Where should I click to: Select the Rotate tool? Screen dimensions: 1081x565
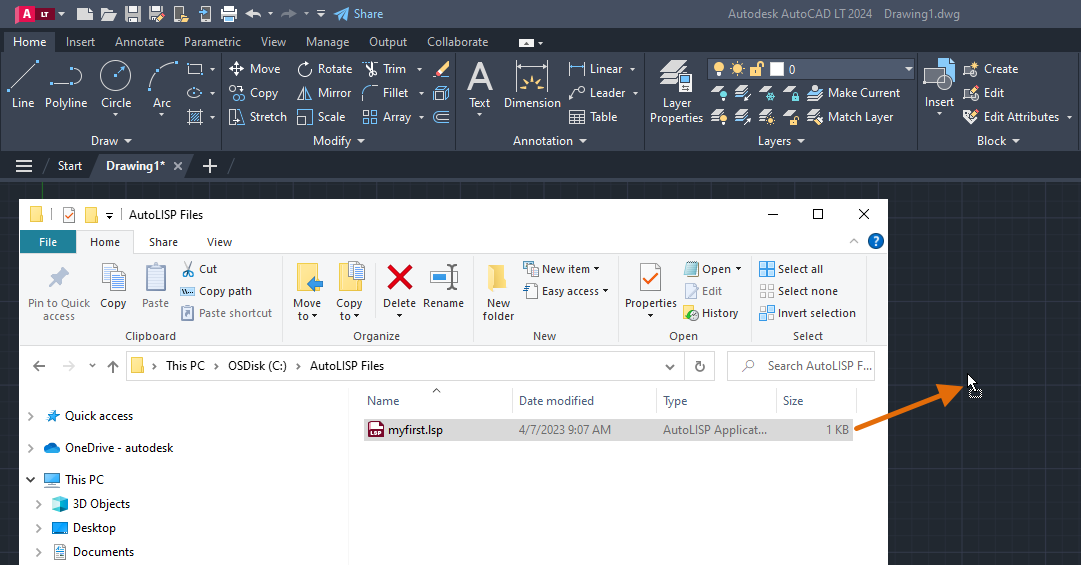[x=325, y=69]
